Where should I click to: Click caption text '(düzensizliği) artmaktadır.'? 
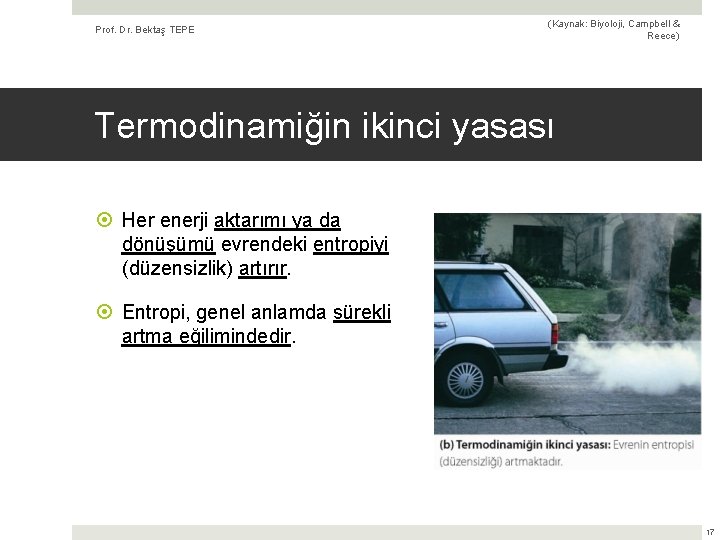pos(501,461)
